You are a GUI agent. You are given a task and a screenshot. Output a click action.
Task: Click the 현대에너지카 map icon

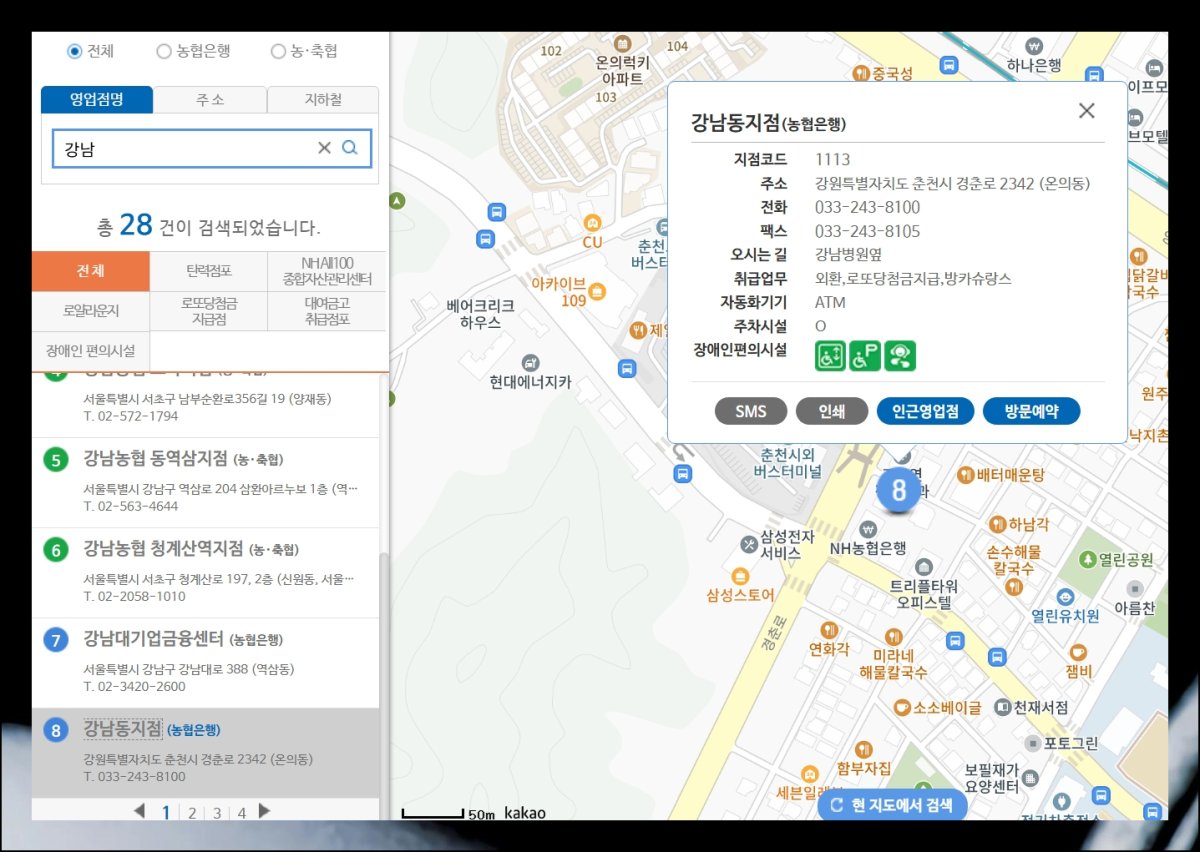(x=531, y=362)
